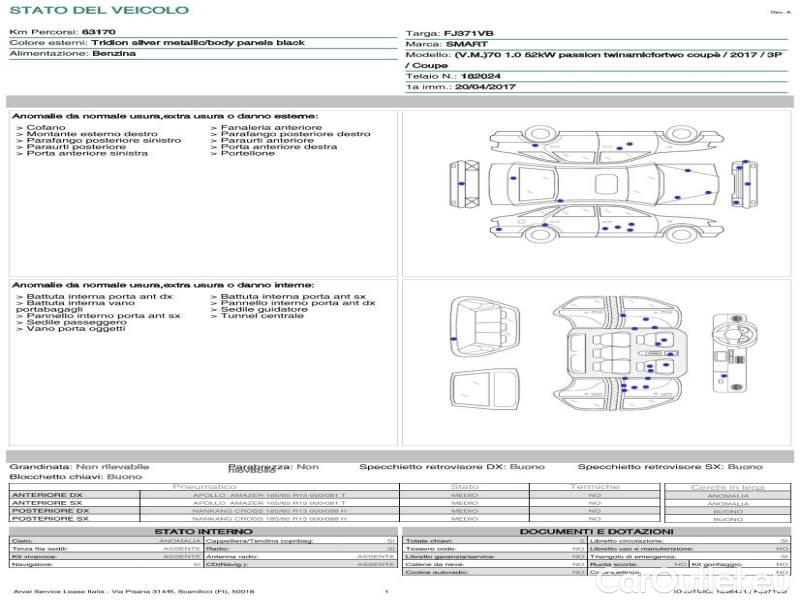The width and height of the screenshot is (800, 600).
Task: Select the "Km Percorsi: 63170" line
Action: pos(62,32)
